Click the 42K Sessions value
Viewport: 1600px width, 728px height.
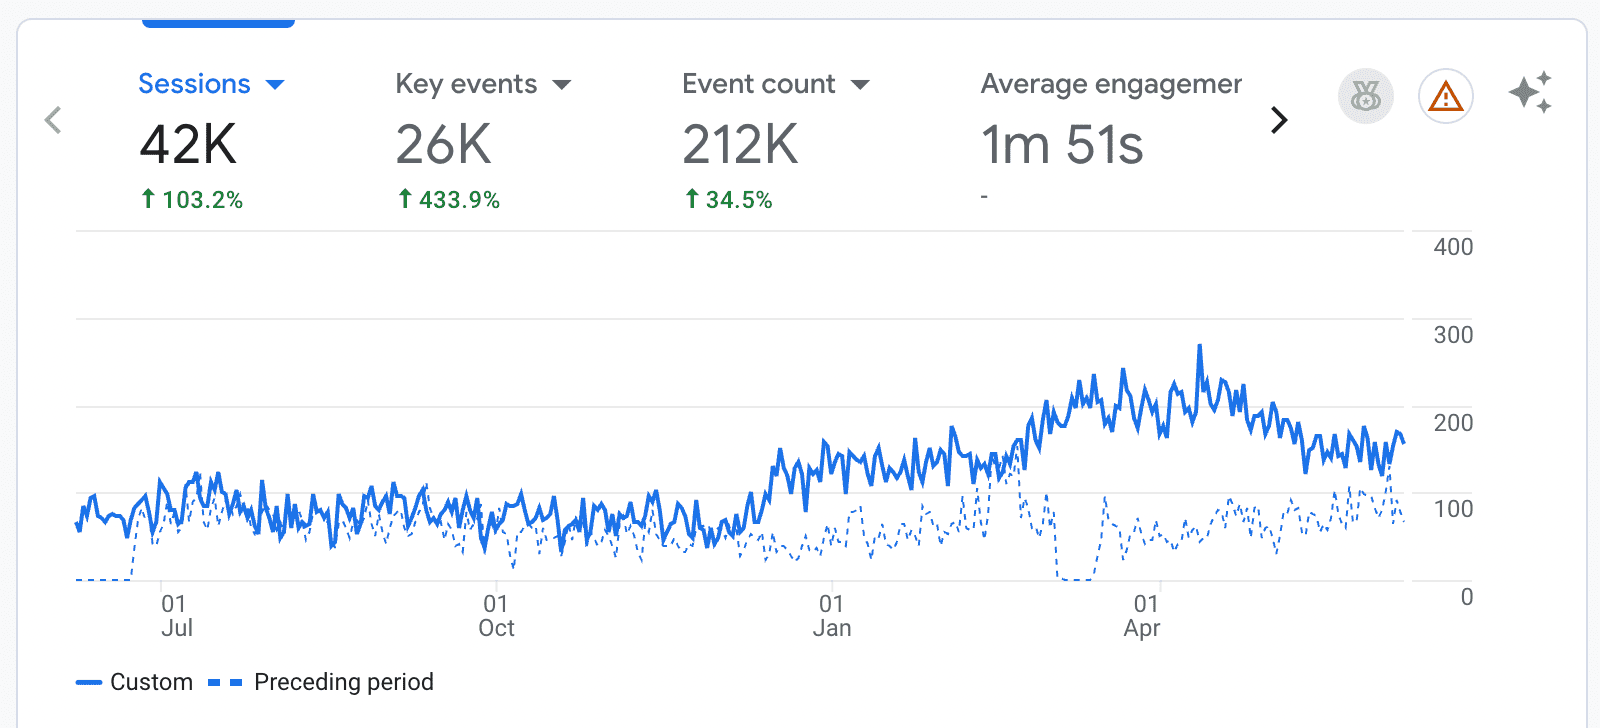point(188,144)
